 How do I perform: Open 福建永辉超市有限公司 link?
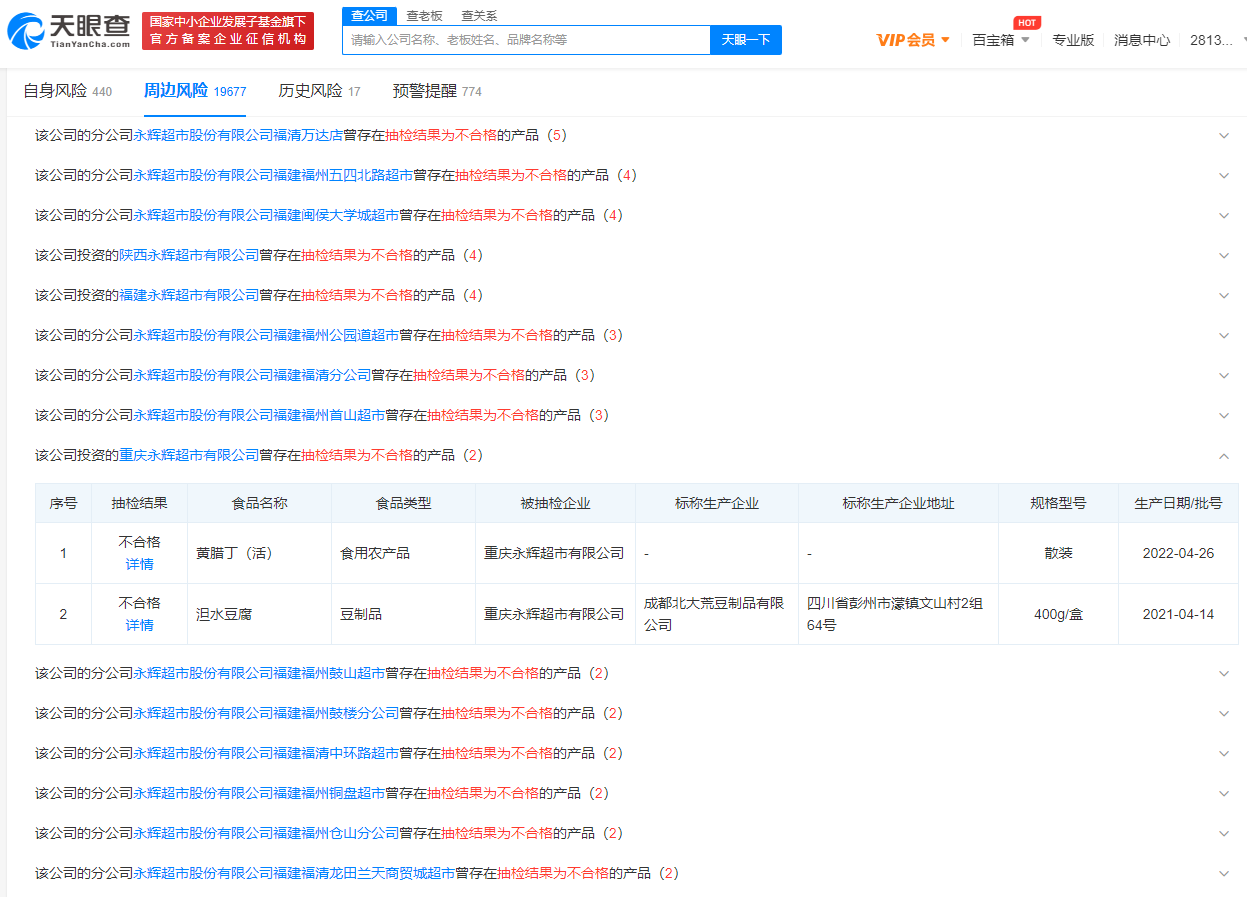pos(189,295)
